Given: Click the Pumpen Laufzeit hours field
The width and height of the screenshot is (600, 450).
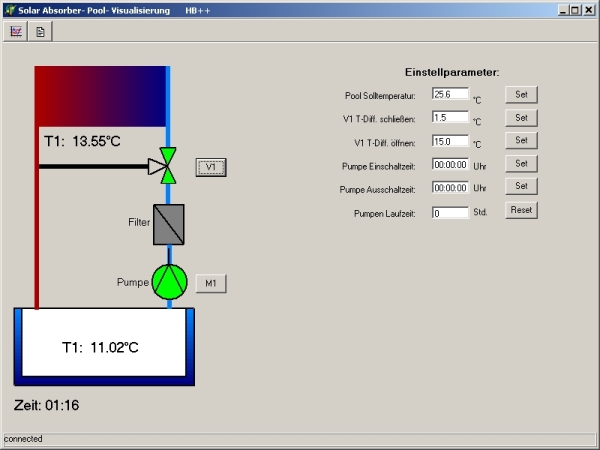Looking at the screenshot, I should click(450, 212).
